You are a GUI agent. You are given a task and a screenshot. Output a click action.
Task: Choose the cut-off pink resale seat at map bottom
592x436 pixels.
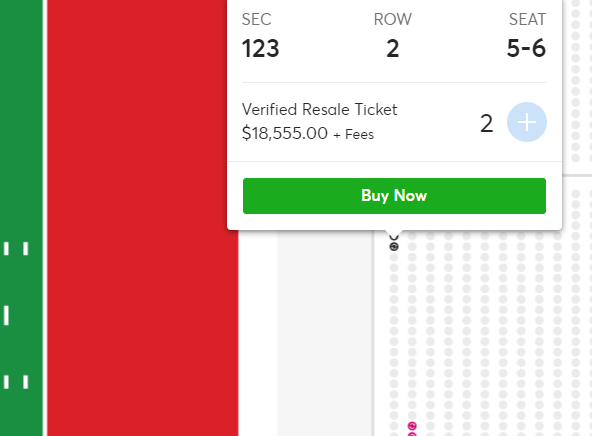[x=412, y=434]
